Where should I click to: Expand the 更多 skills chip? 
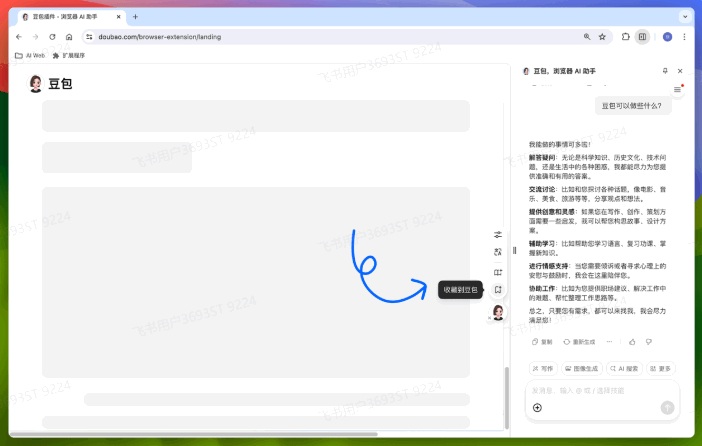661,369
